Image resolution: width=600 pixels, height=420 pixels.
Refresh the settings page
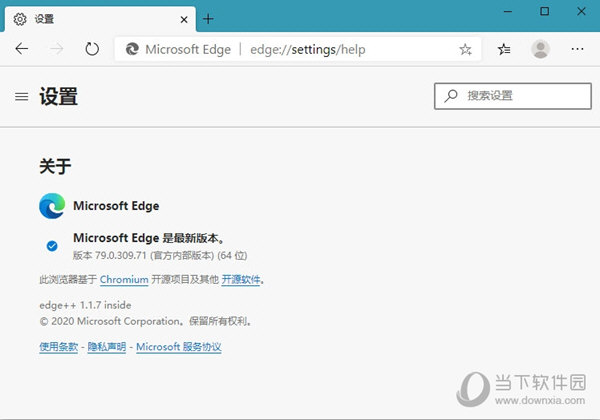92,49
